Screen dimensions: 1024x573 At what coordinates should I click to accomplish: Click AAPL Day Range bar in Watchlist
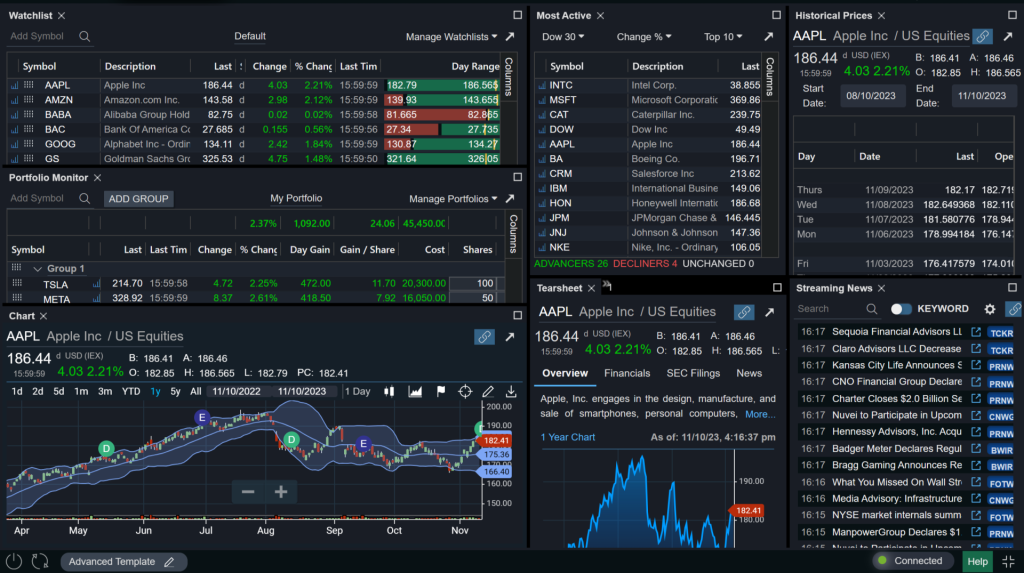point(442,85)
